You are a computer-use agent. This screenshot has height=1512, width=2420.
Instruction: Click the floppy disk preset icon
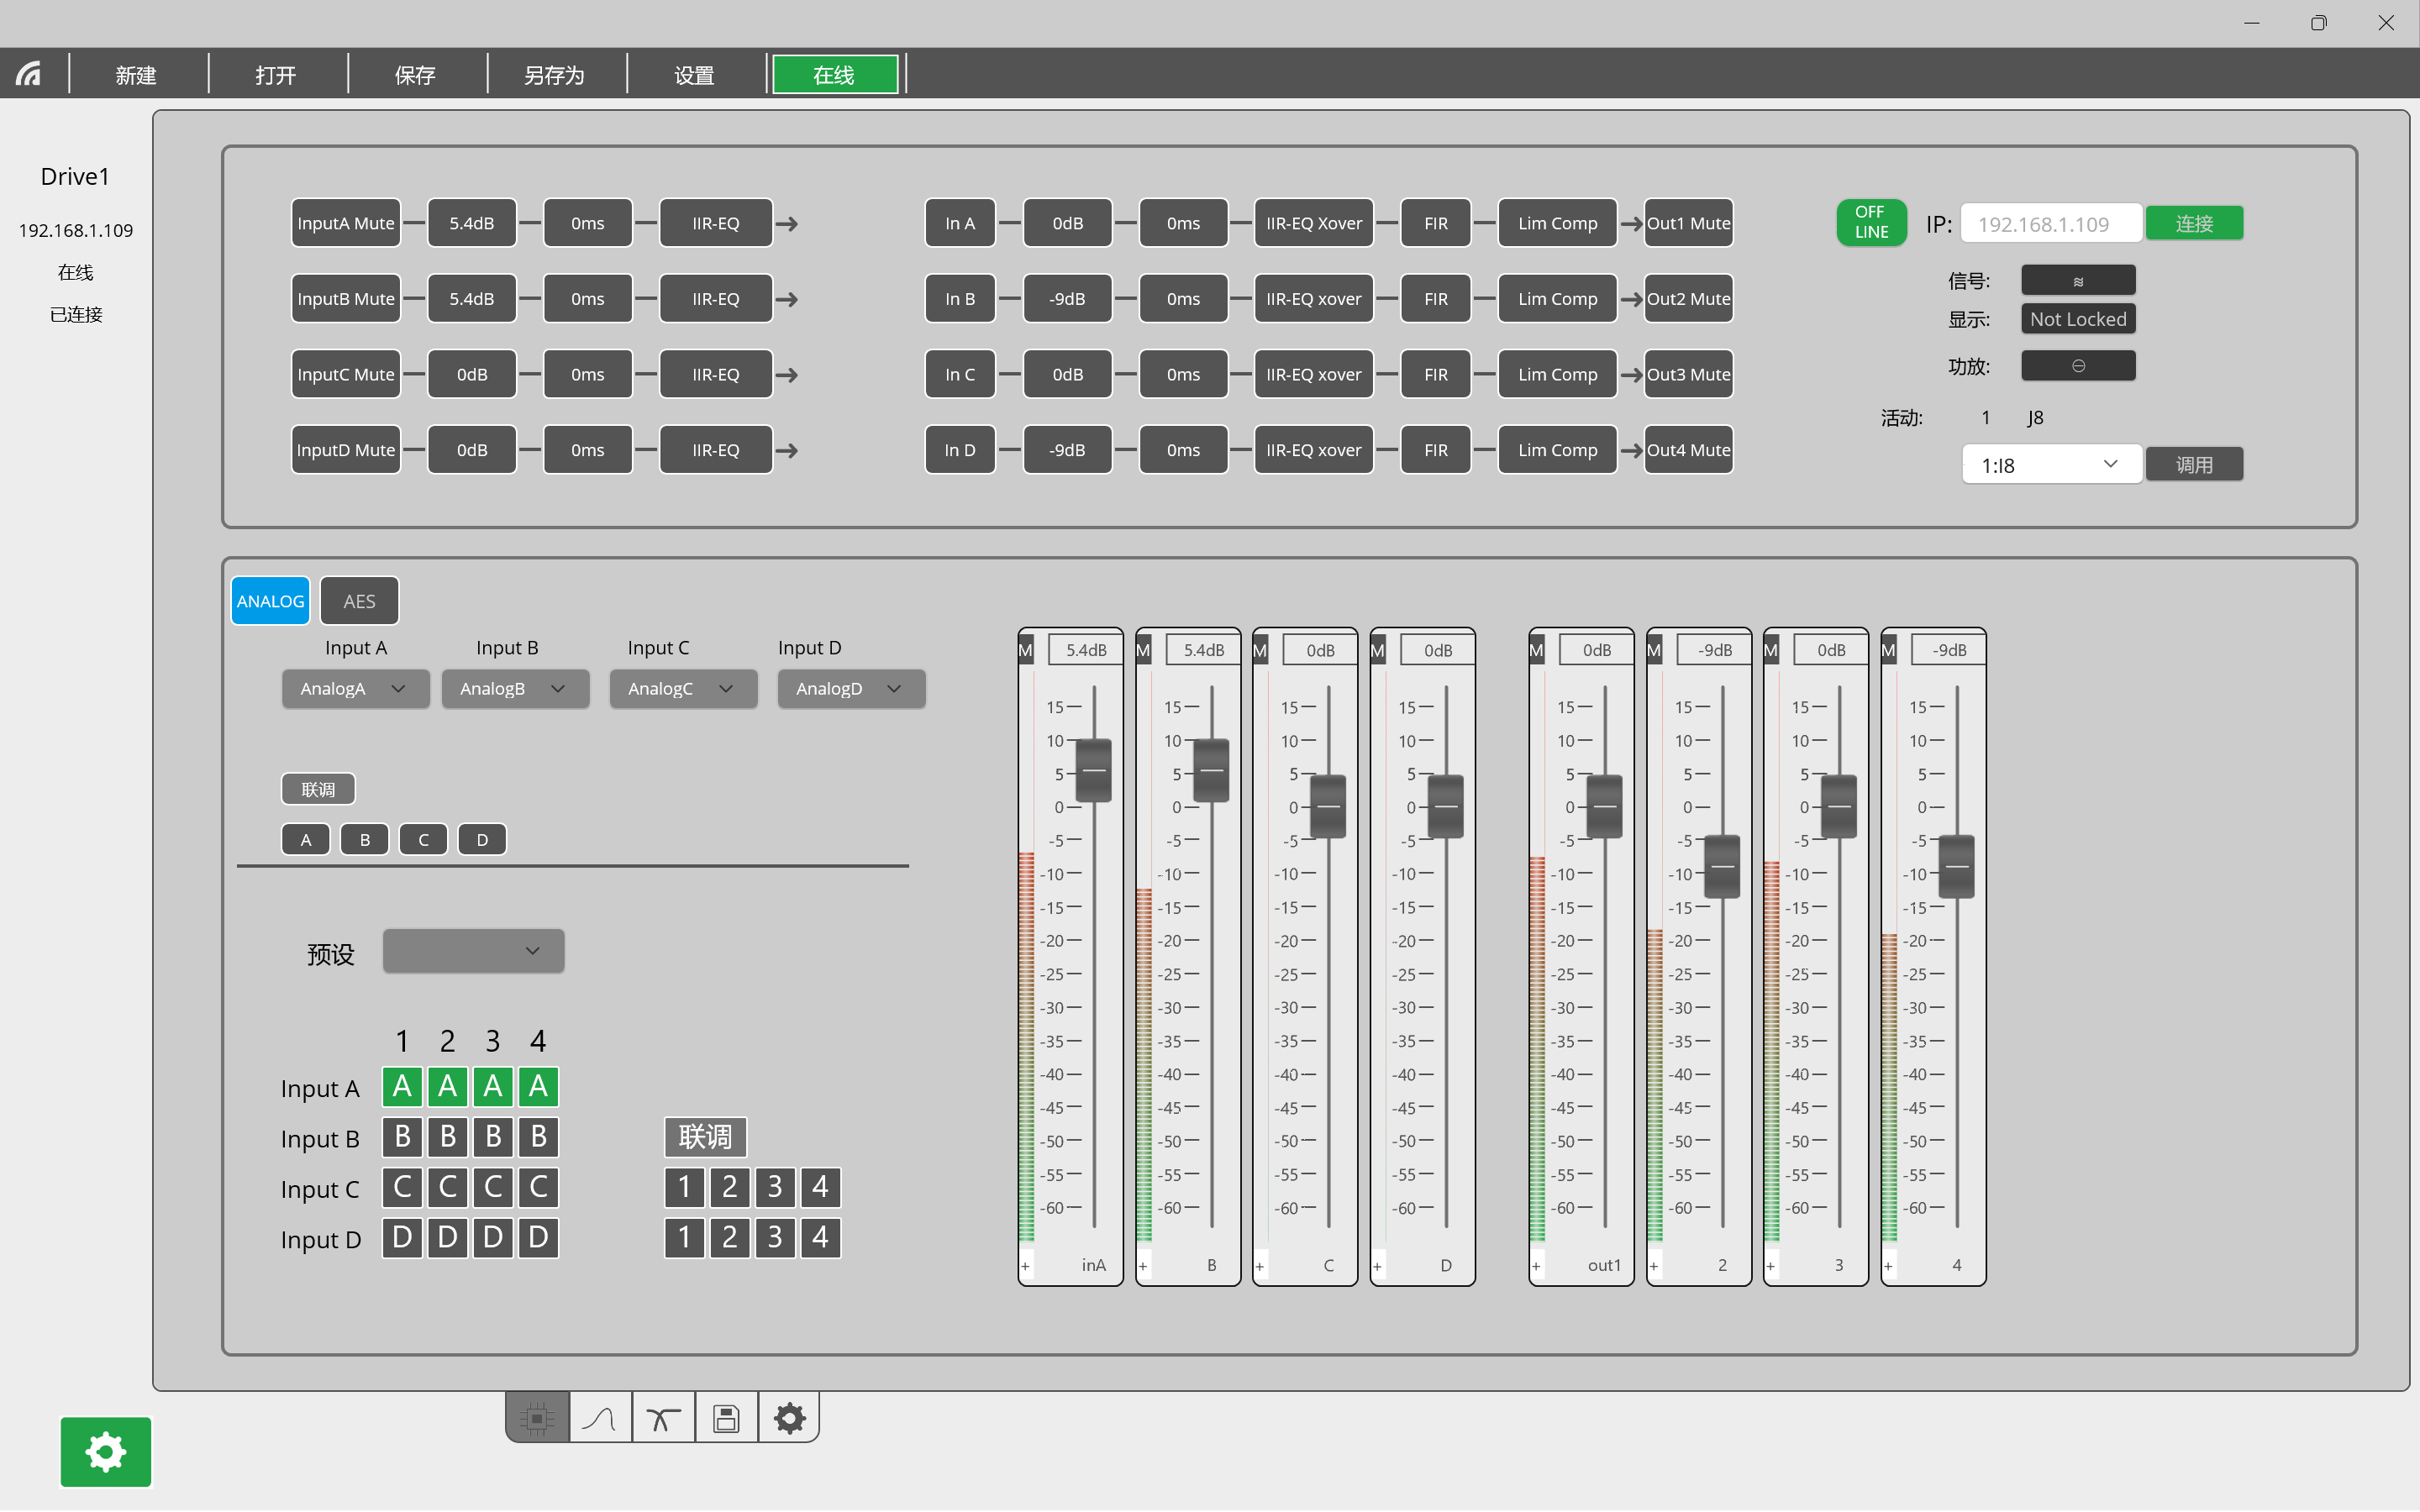[x=726, y=1417]
